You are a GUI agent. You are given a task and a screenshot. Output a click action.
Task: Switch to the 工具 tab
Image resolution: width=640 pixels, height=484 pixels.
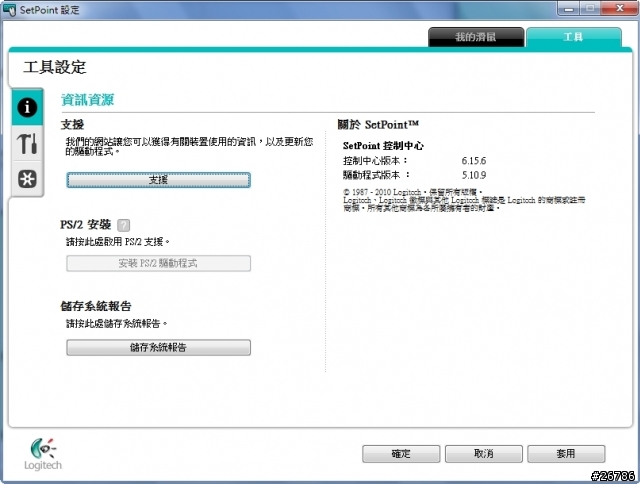click(573, 37)
